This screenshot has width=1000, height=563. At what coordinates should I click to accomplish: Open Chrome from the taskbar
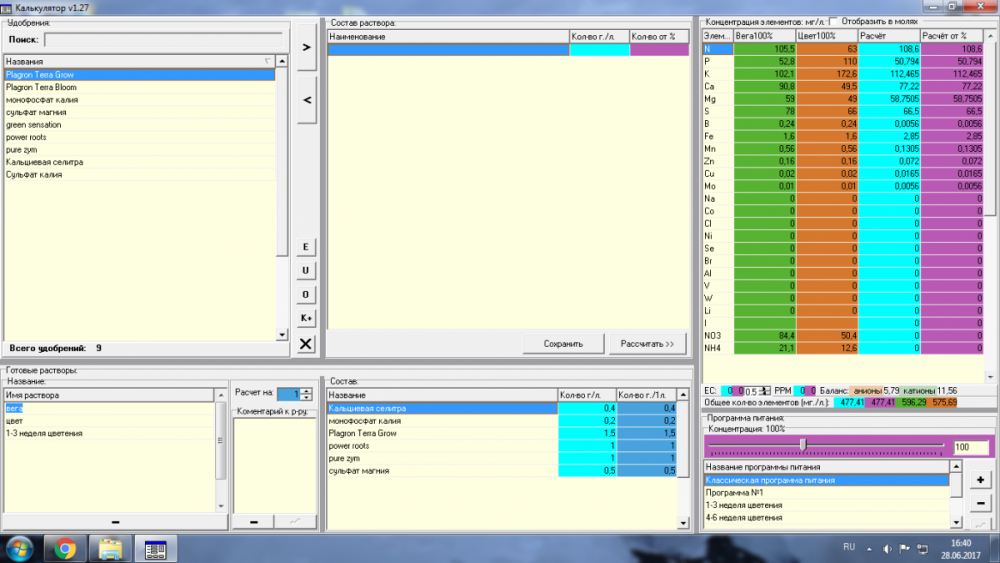click(x=64, y=549)
